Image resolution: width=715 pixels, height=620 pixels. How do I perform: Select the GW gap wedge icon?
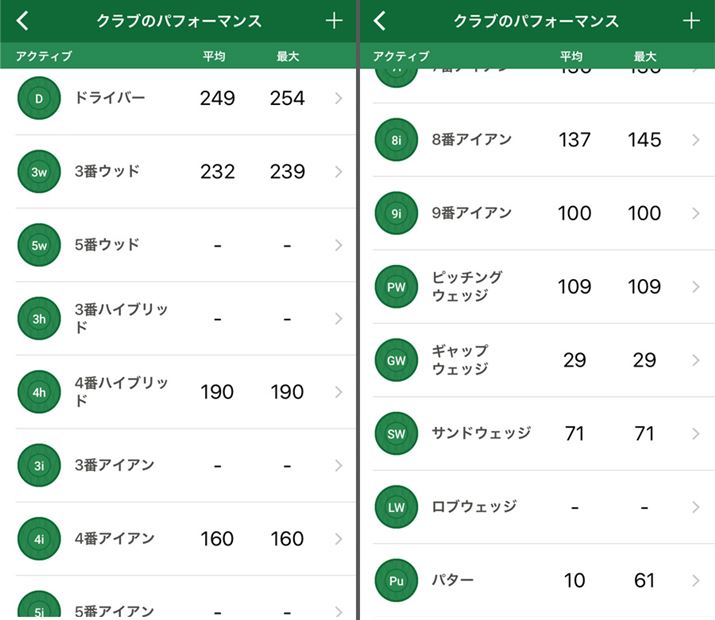[396, 360]
